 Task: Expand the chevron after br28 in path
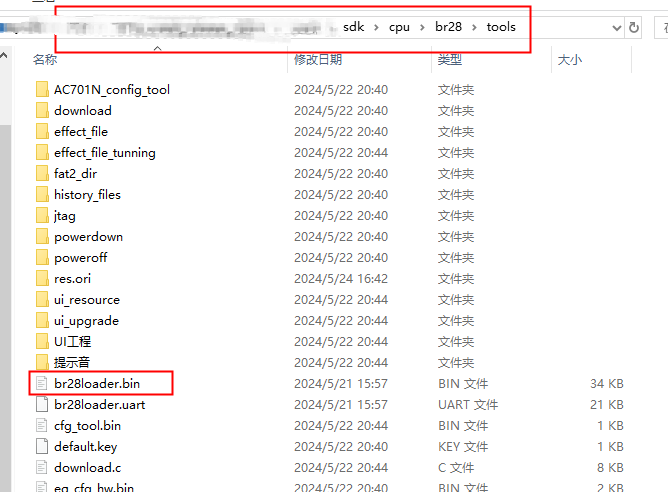pyautogui.click(x=474, y=27)
